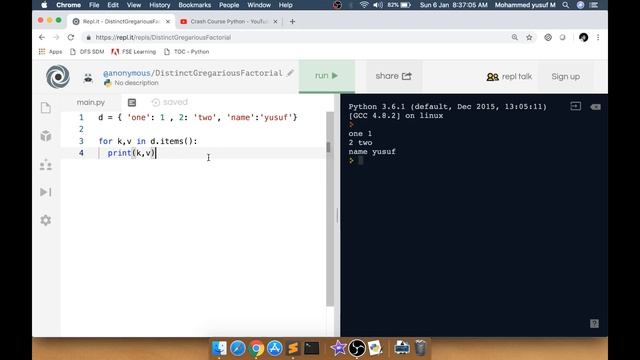Clear the console with the erase icon
Screen dimensions: 640x360
595,107
